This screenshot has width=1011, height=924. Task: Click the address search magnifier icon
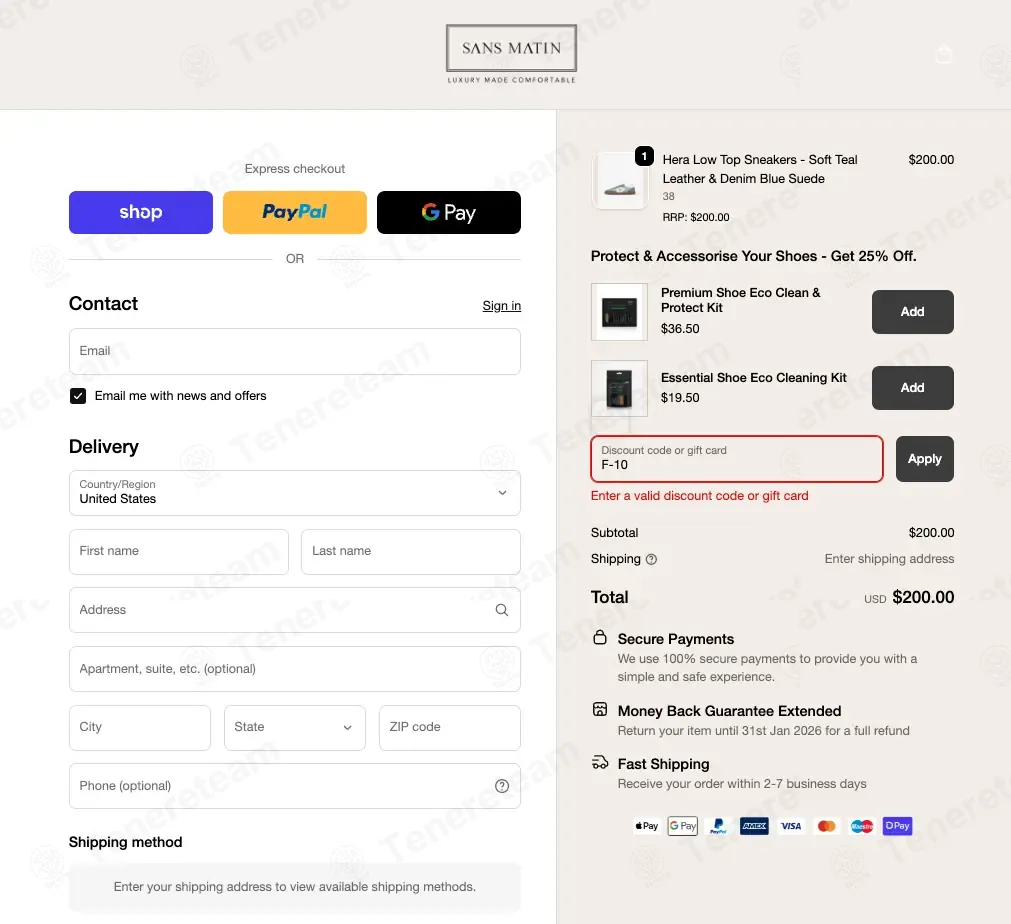tap(502, 610)
